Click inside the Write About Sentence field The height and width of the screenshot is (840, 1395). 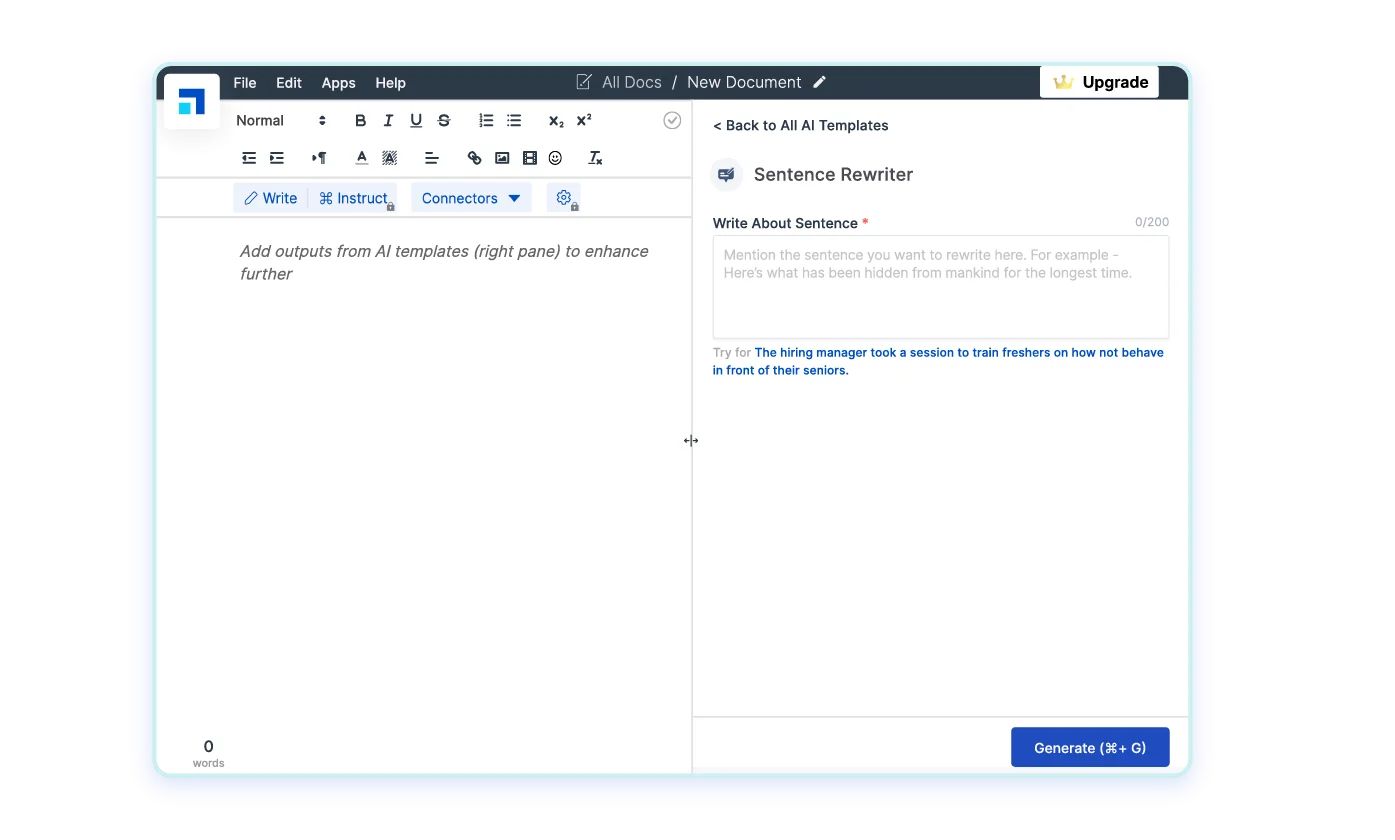click(x=940, y=286)
